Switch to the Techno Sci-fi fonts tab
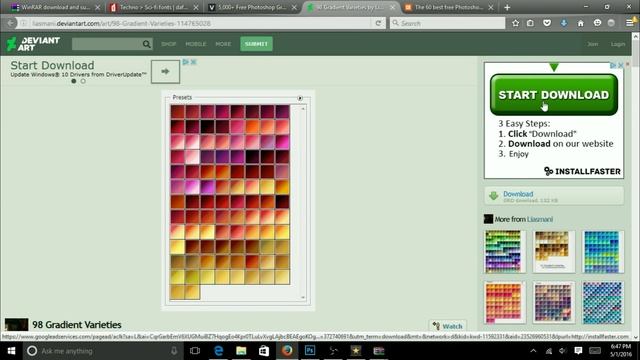The width and height of the screenshot is (640, 360). [x=153, y=7]
